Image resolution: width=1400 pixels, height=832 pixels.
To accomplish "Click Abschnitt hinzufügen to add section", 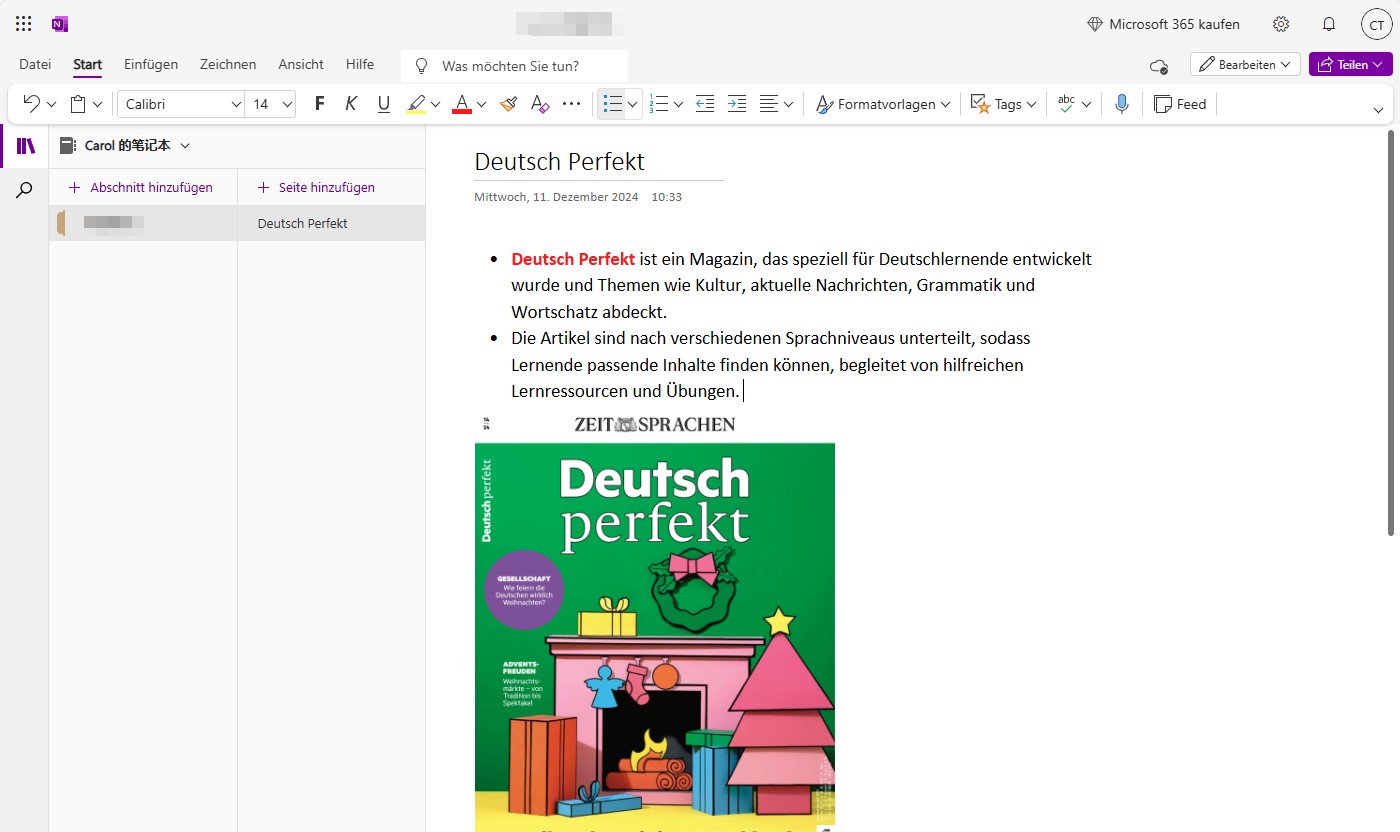I will pyautogui.click(x=141, y=187).
